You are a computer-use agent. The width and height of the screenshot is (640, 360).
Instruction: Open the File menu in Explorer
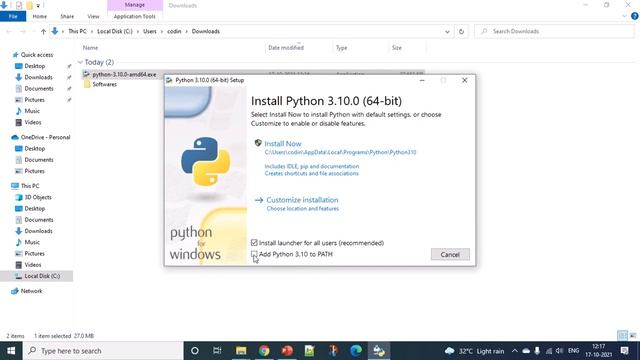13,16
